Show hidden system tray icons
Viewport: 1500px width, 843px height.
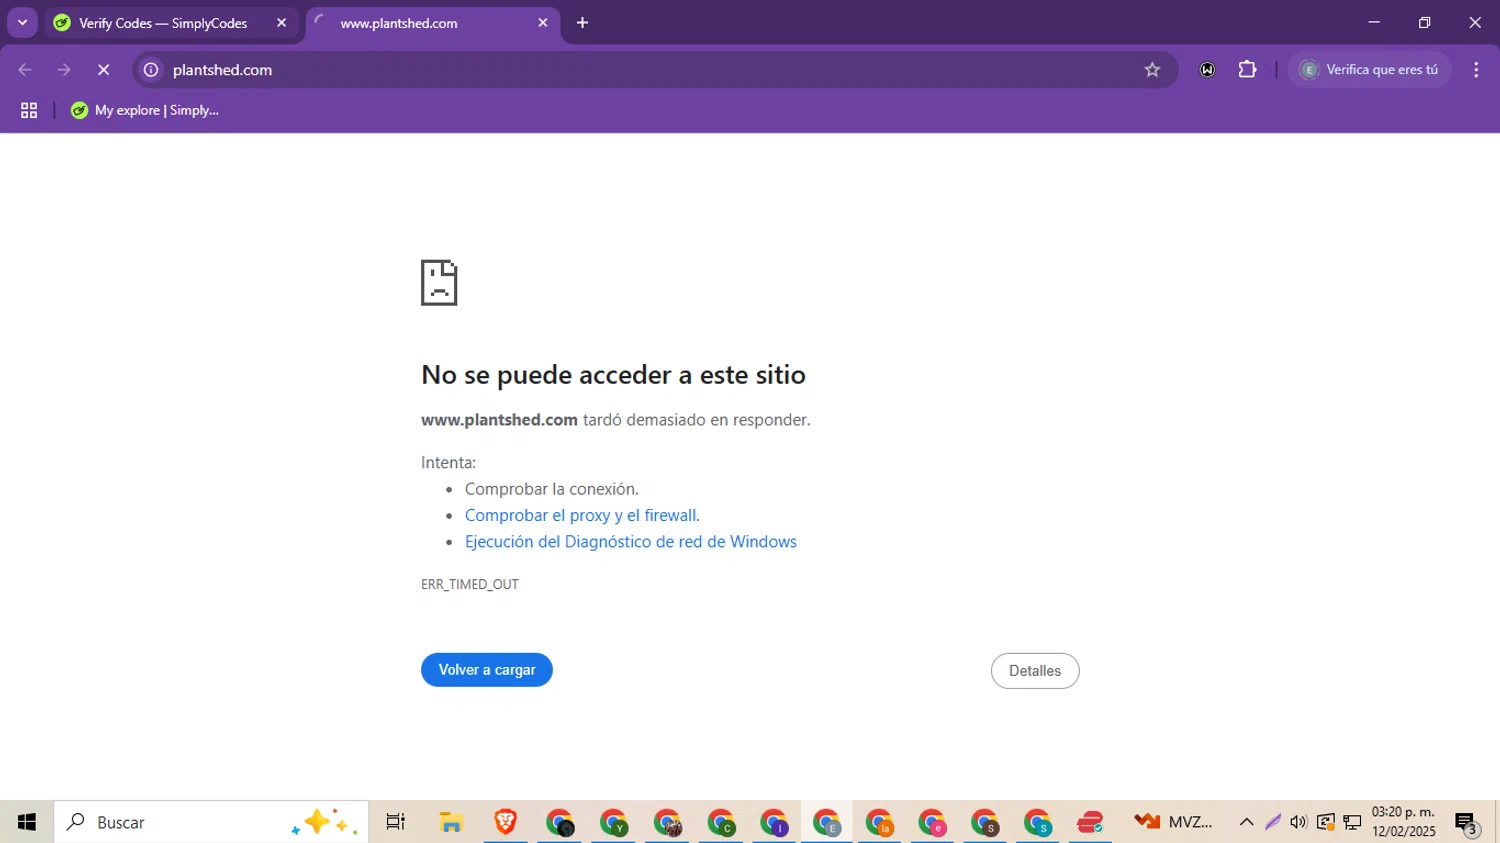(x=1246, y=822)
